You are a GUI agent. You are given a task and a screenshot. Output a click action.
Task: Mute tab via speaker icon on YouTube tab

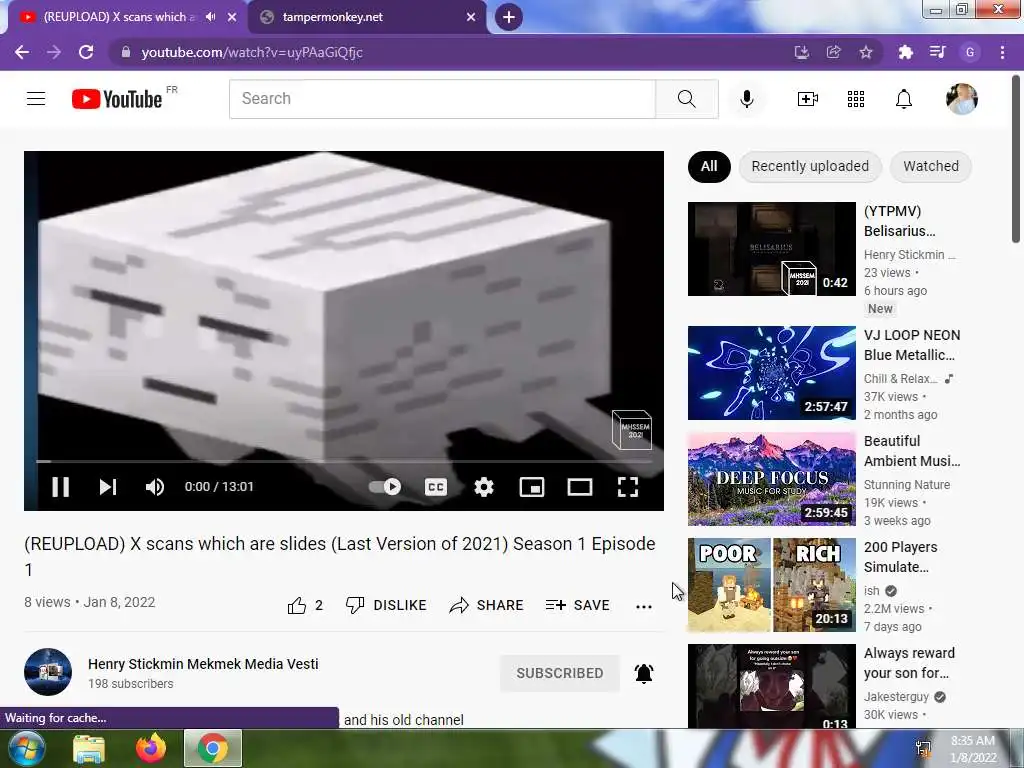210,17
